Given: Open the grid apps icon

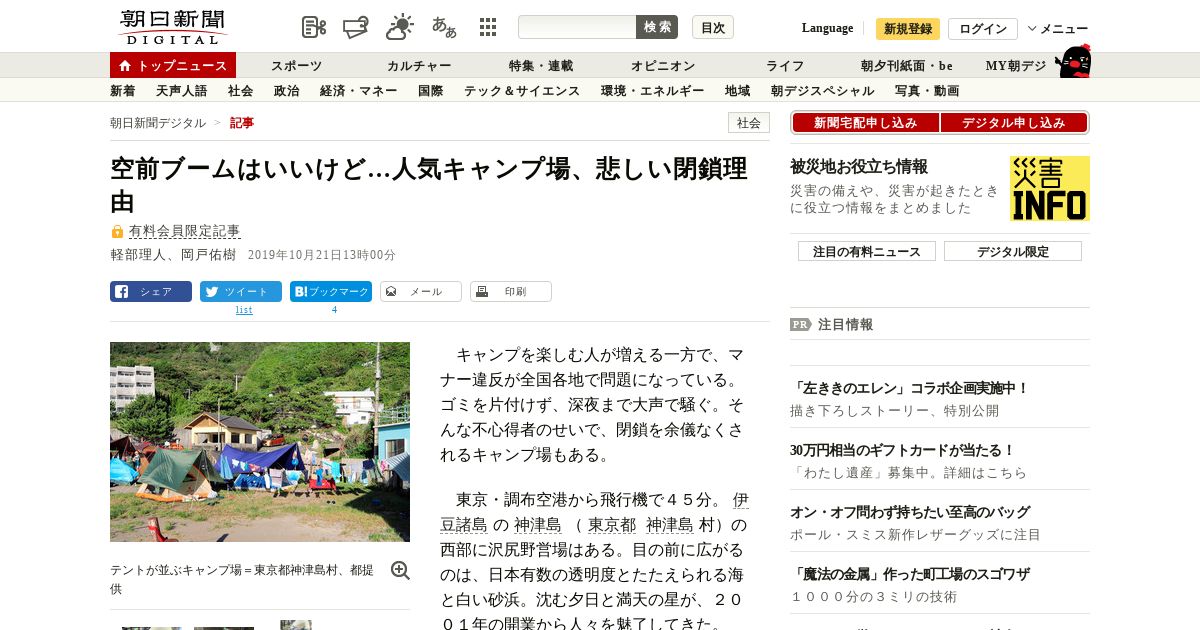Looking at the screenshot, I should pyautogui.click(x=488, y=27).
